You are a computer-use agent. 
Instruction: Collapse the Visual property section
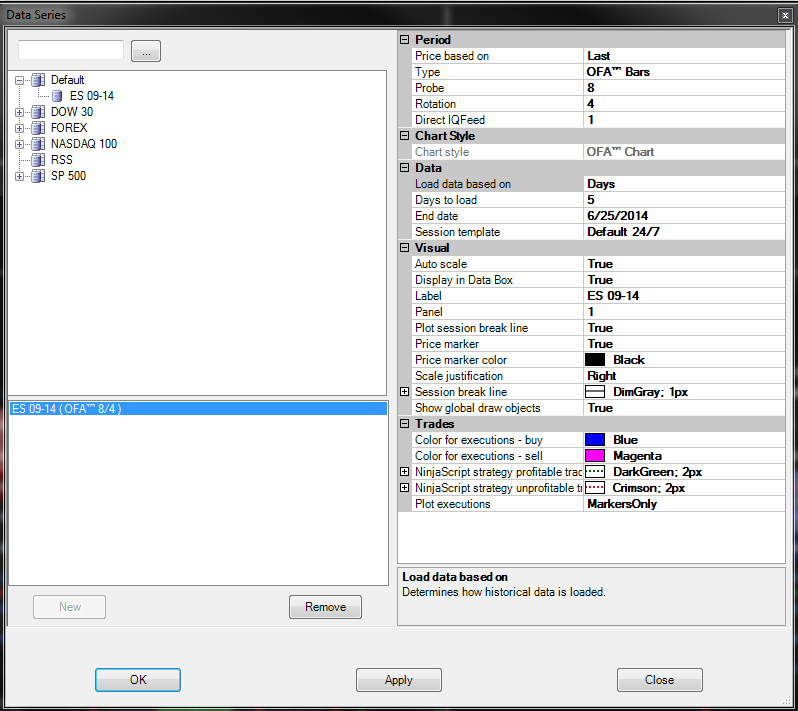pos(405,248)
